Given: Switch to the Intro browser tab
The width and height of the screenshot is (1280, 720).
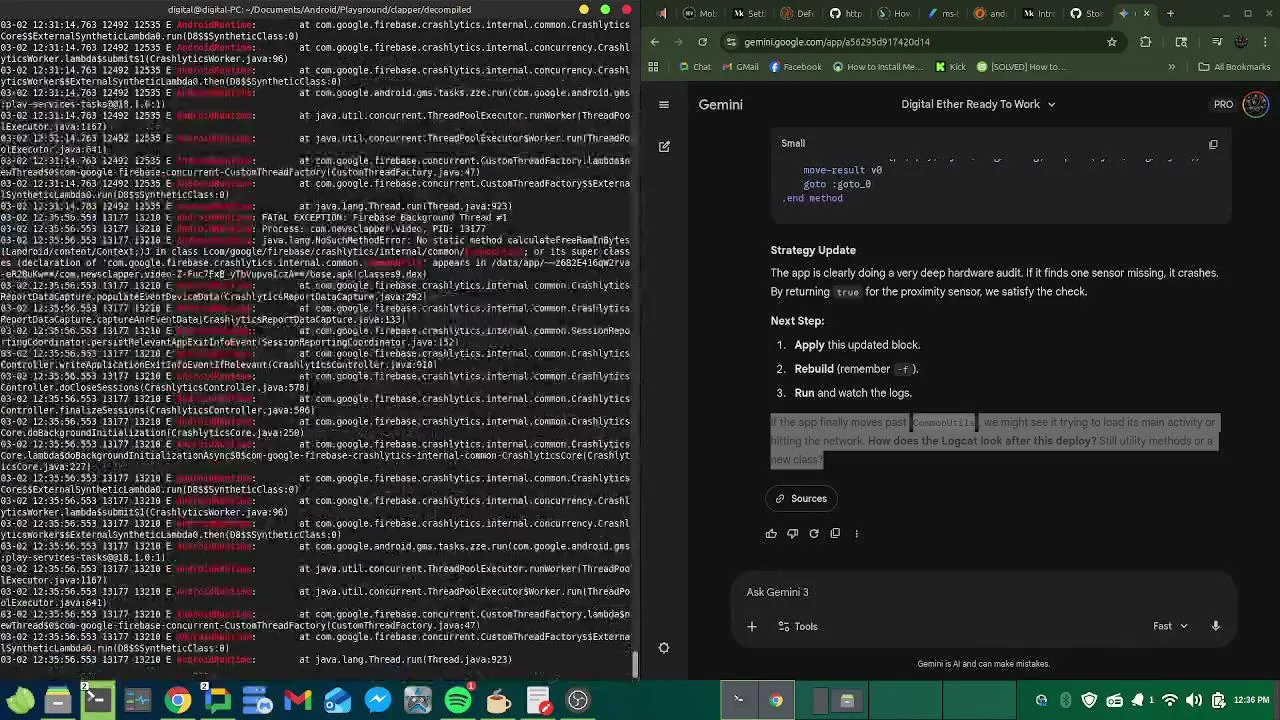Looking at the screenshot, I should (1038, 13).
